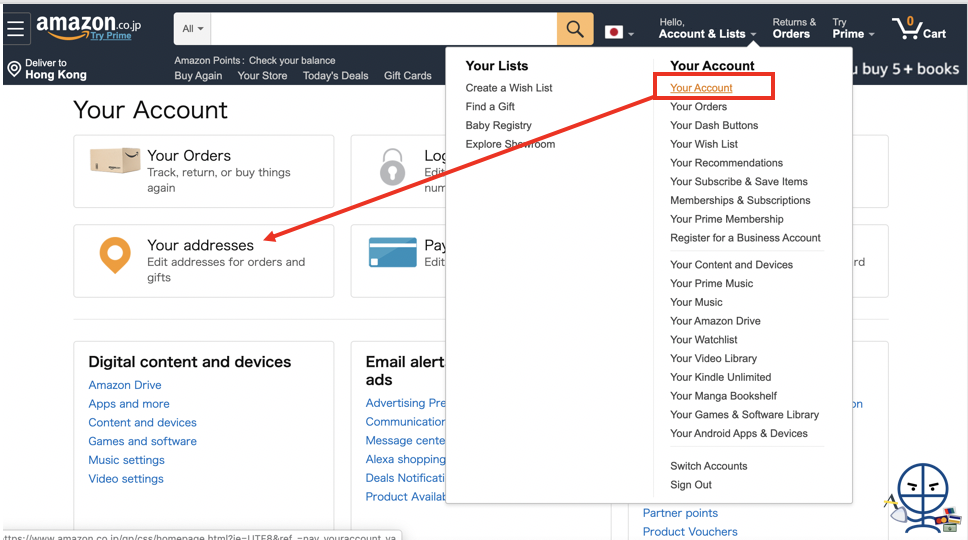
Task: Open Today's Deals in the nav bar
Action: pyautogui.click(x=335, y=76)
